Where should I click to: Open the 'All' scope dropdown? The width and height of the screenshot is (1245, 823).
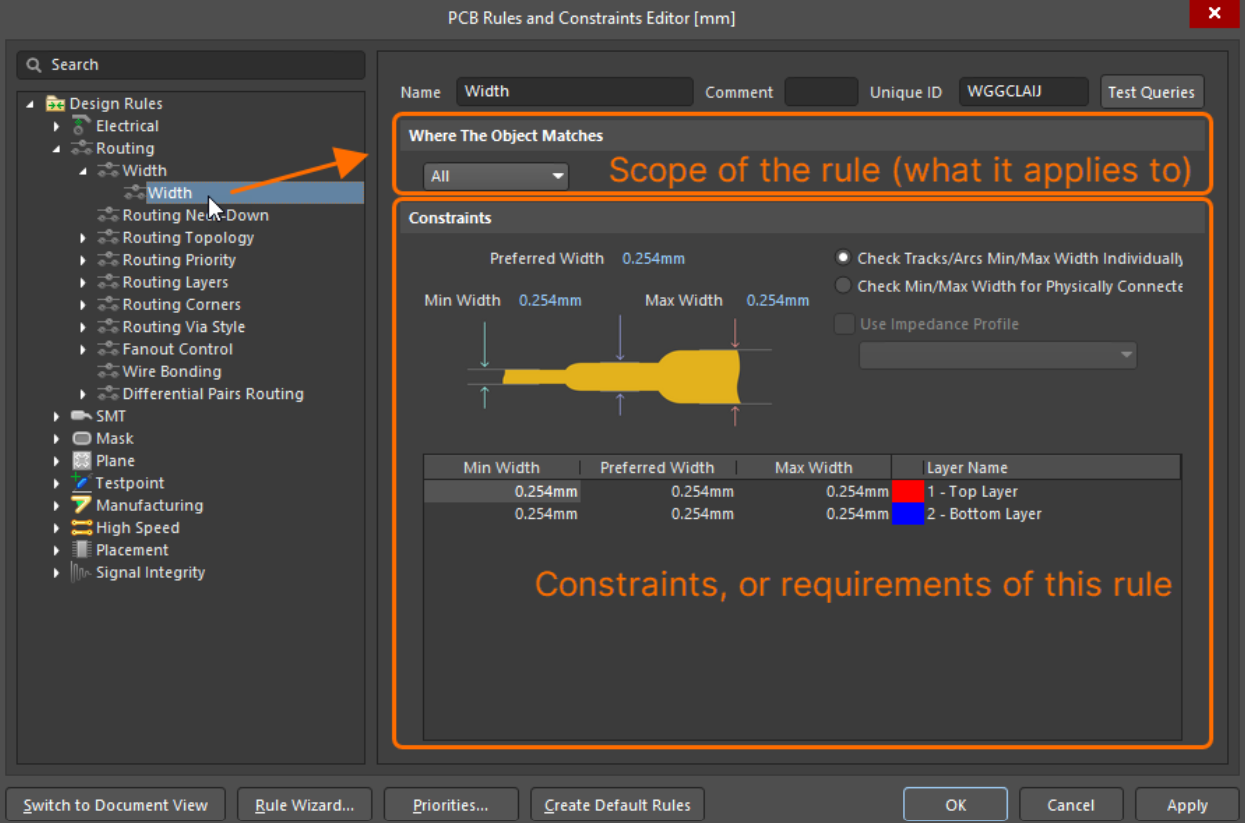coord(496,176)
